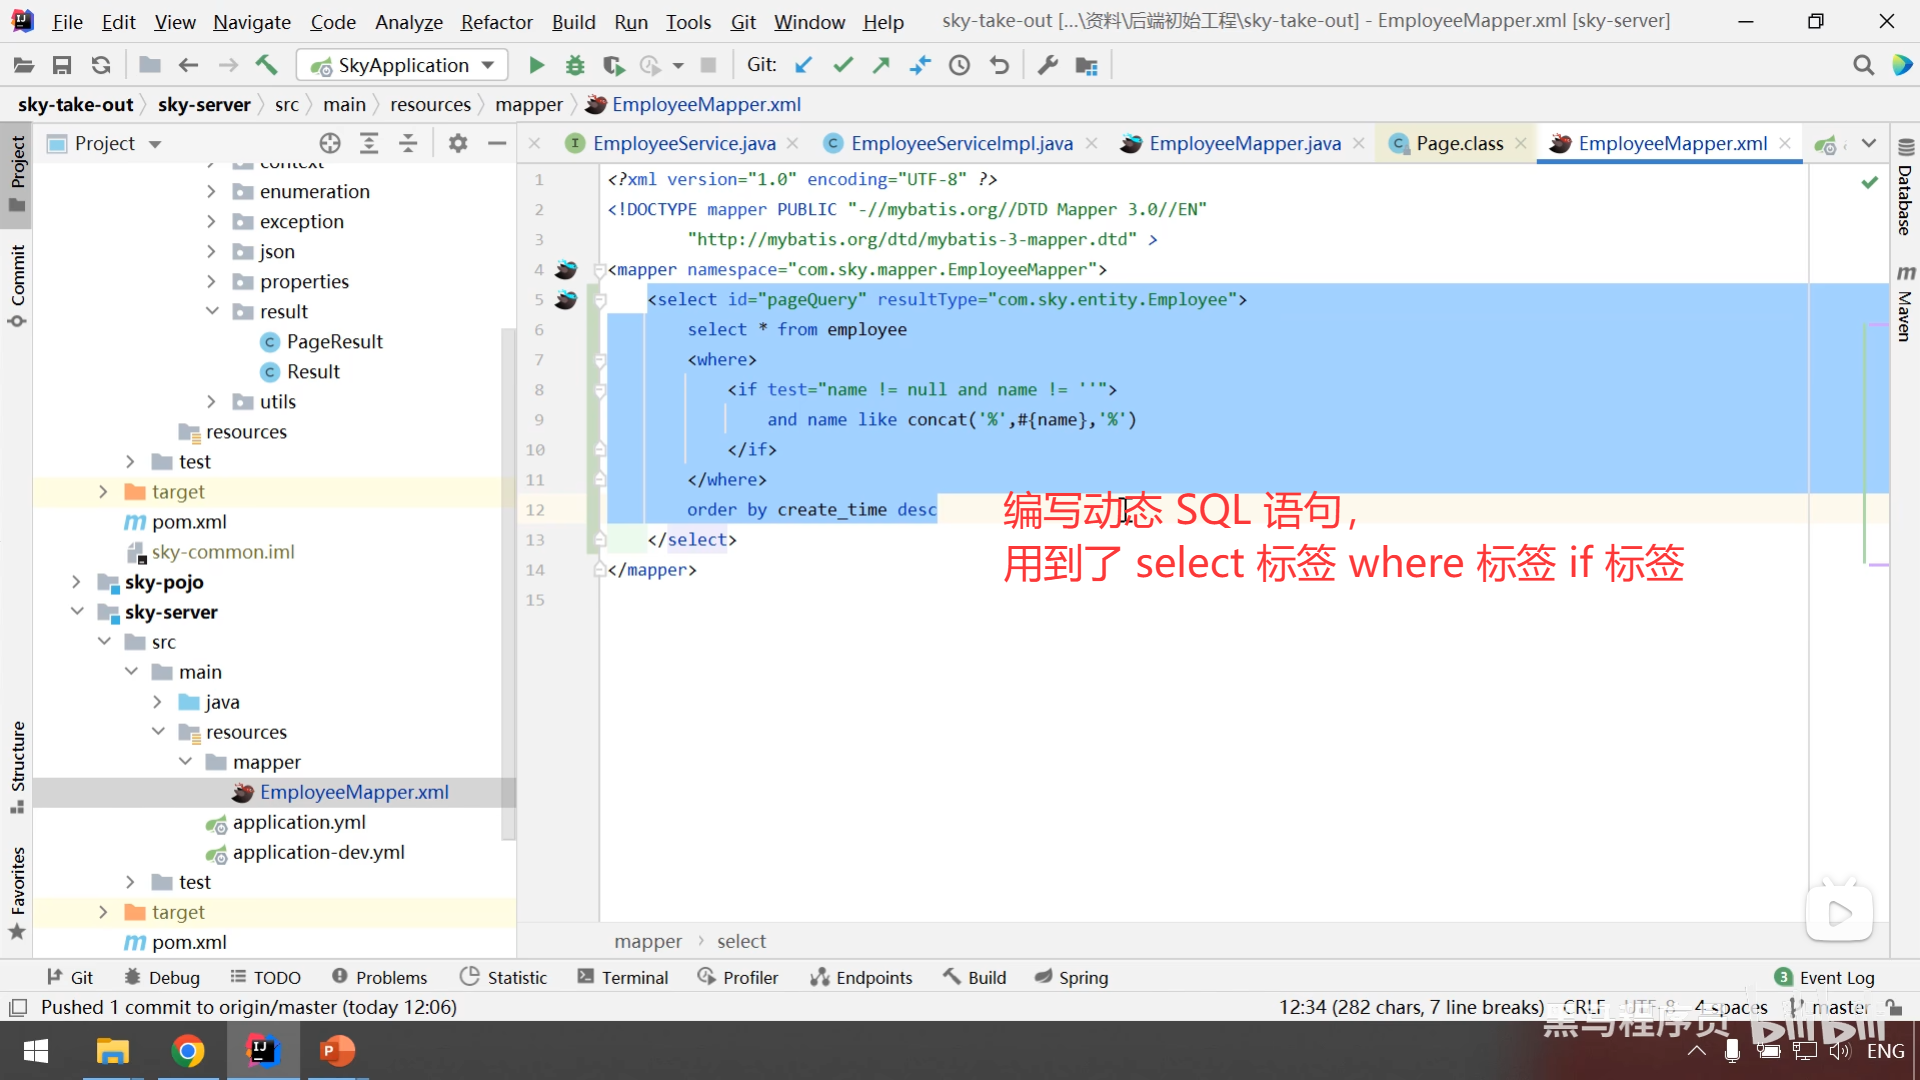Toggle the Commit tool window
The height and width of the screenshot is (1080, 1920).
click(17, 285)
